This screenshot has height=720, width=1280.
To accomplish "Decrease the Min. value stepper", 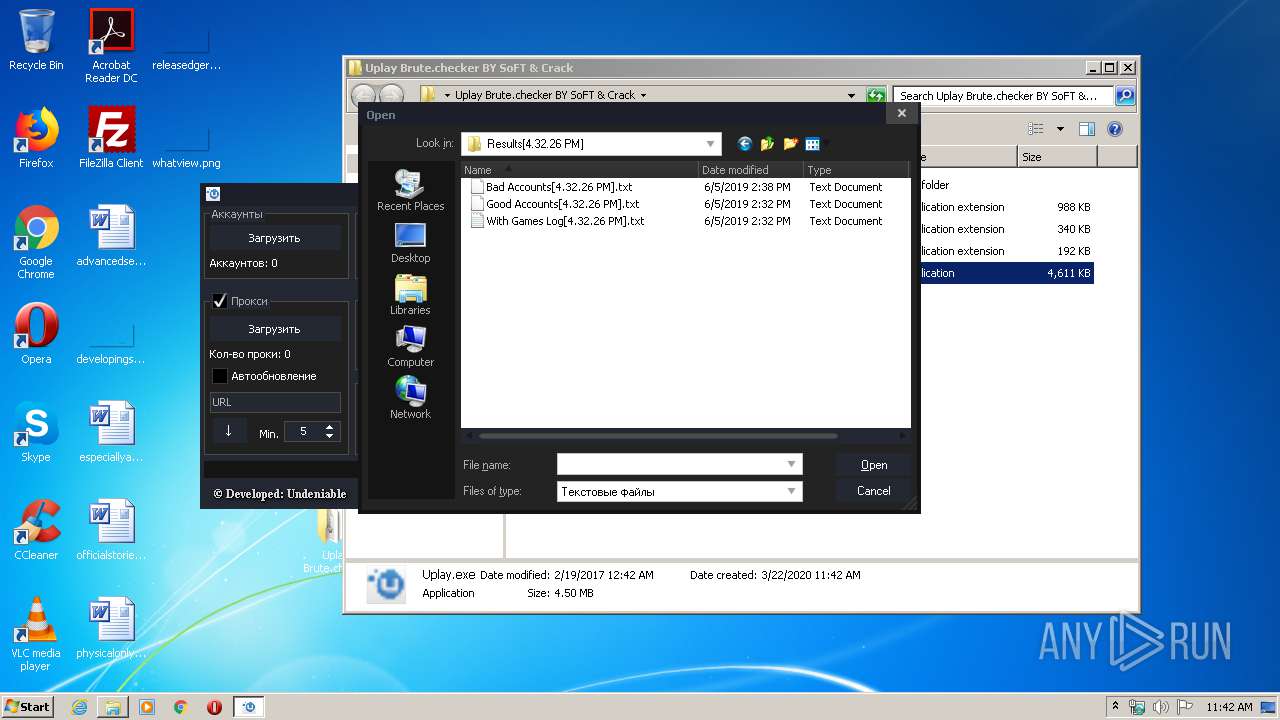I will click(x=330, y=437).
